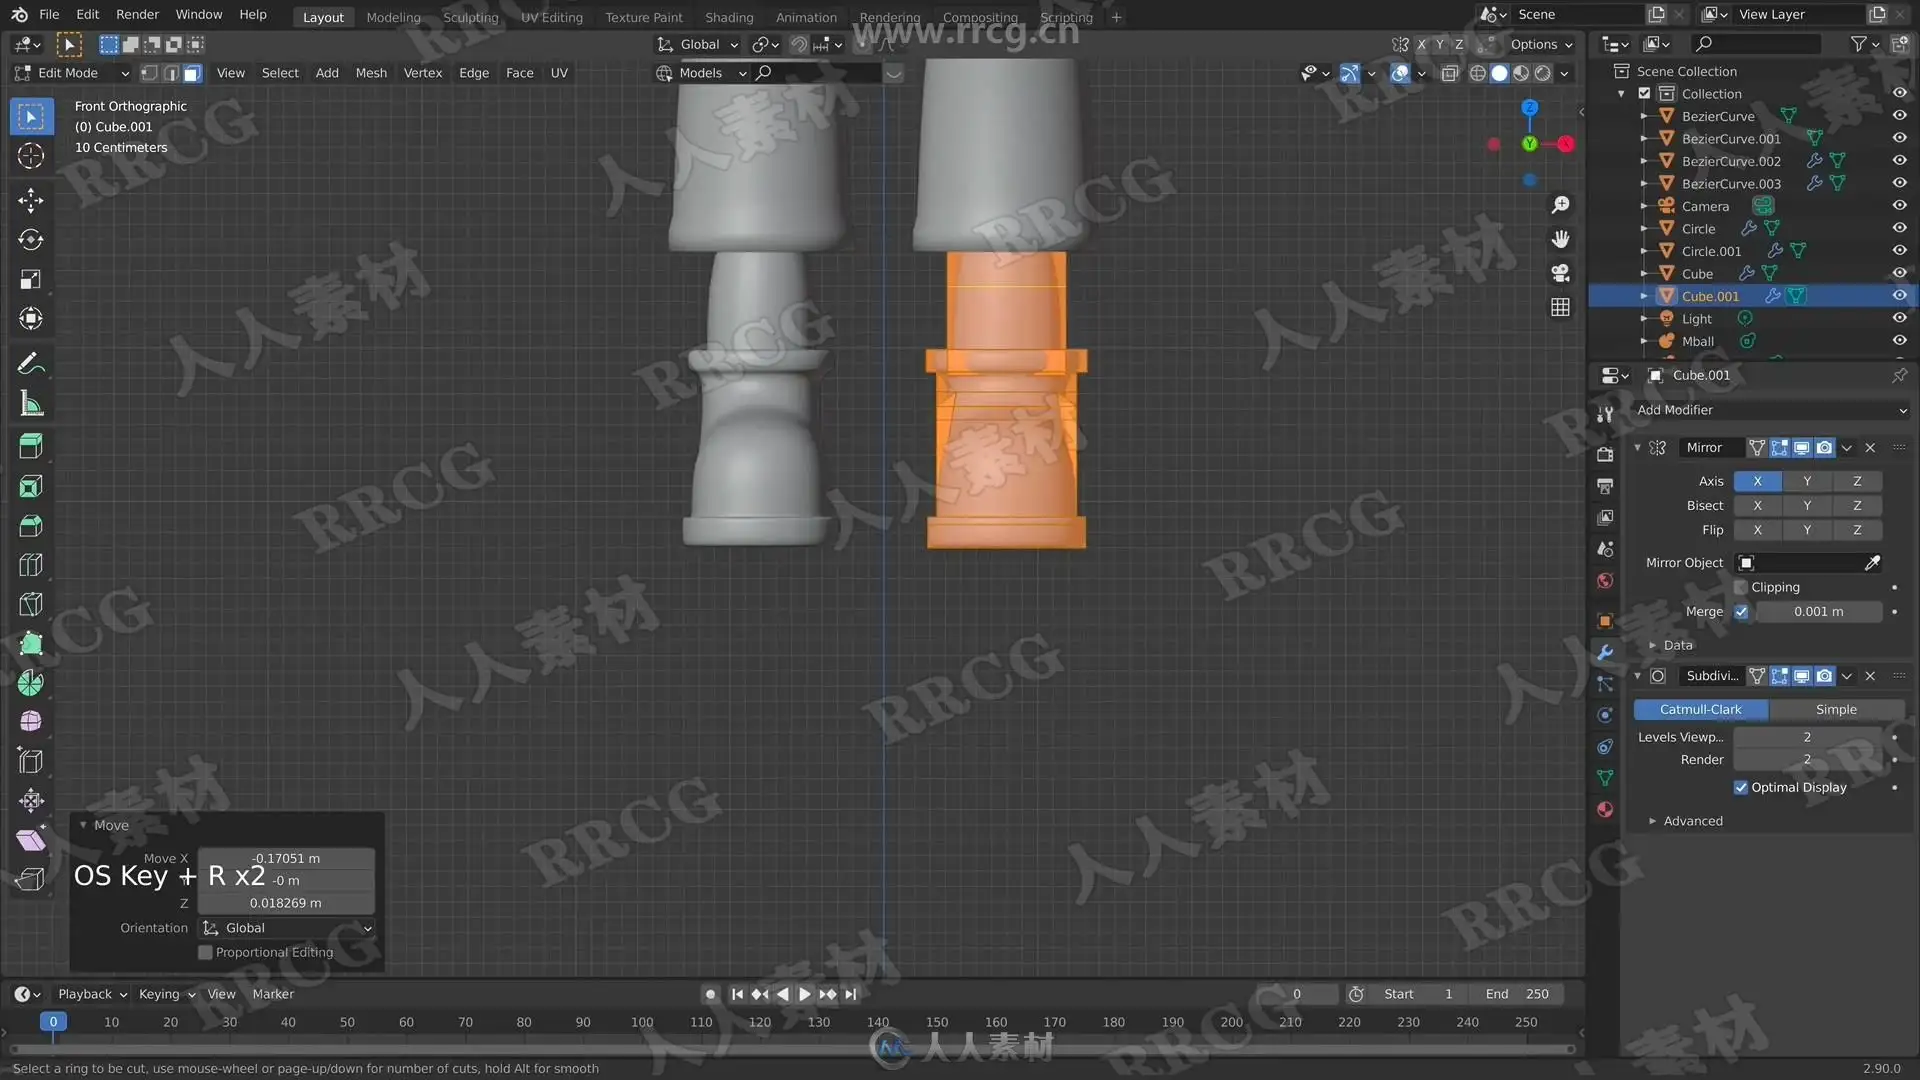The height and width of the screenshot is (1080, 1920).
Task: Select the Measure ruler tool
Action: 31,404
